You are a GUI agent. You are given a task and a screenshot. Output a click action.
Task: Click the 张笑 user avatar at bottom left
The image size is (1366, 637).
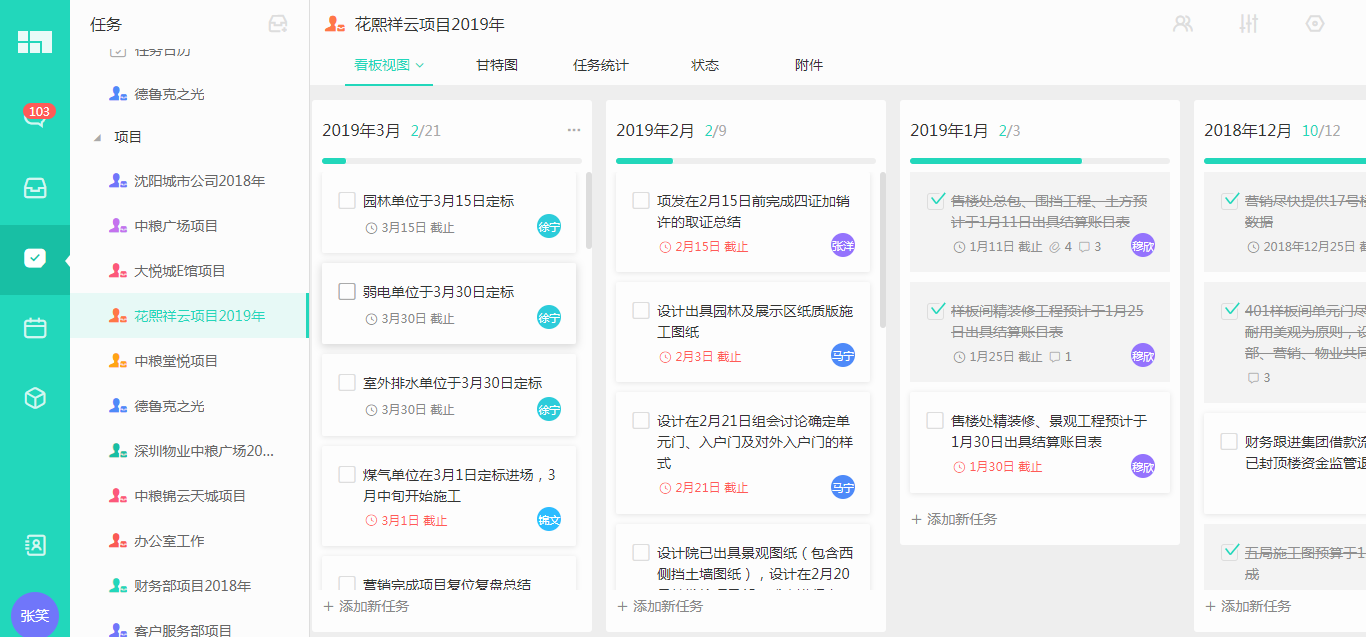(x=35, y=615)
